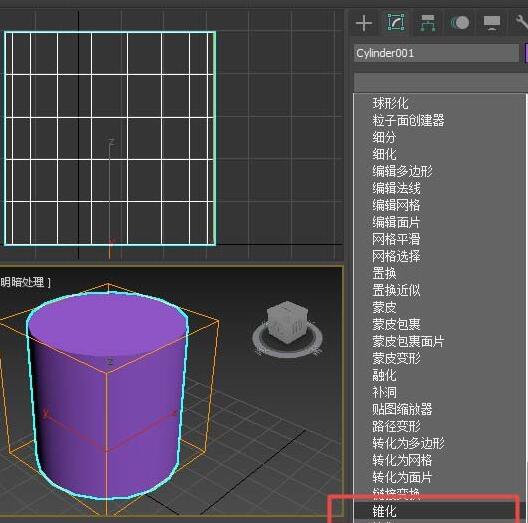Image resolution: width=528 pixels, height=523 pixels.
Task: Open the Utilities wrench icon
Action: [x=521, y=23]
